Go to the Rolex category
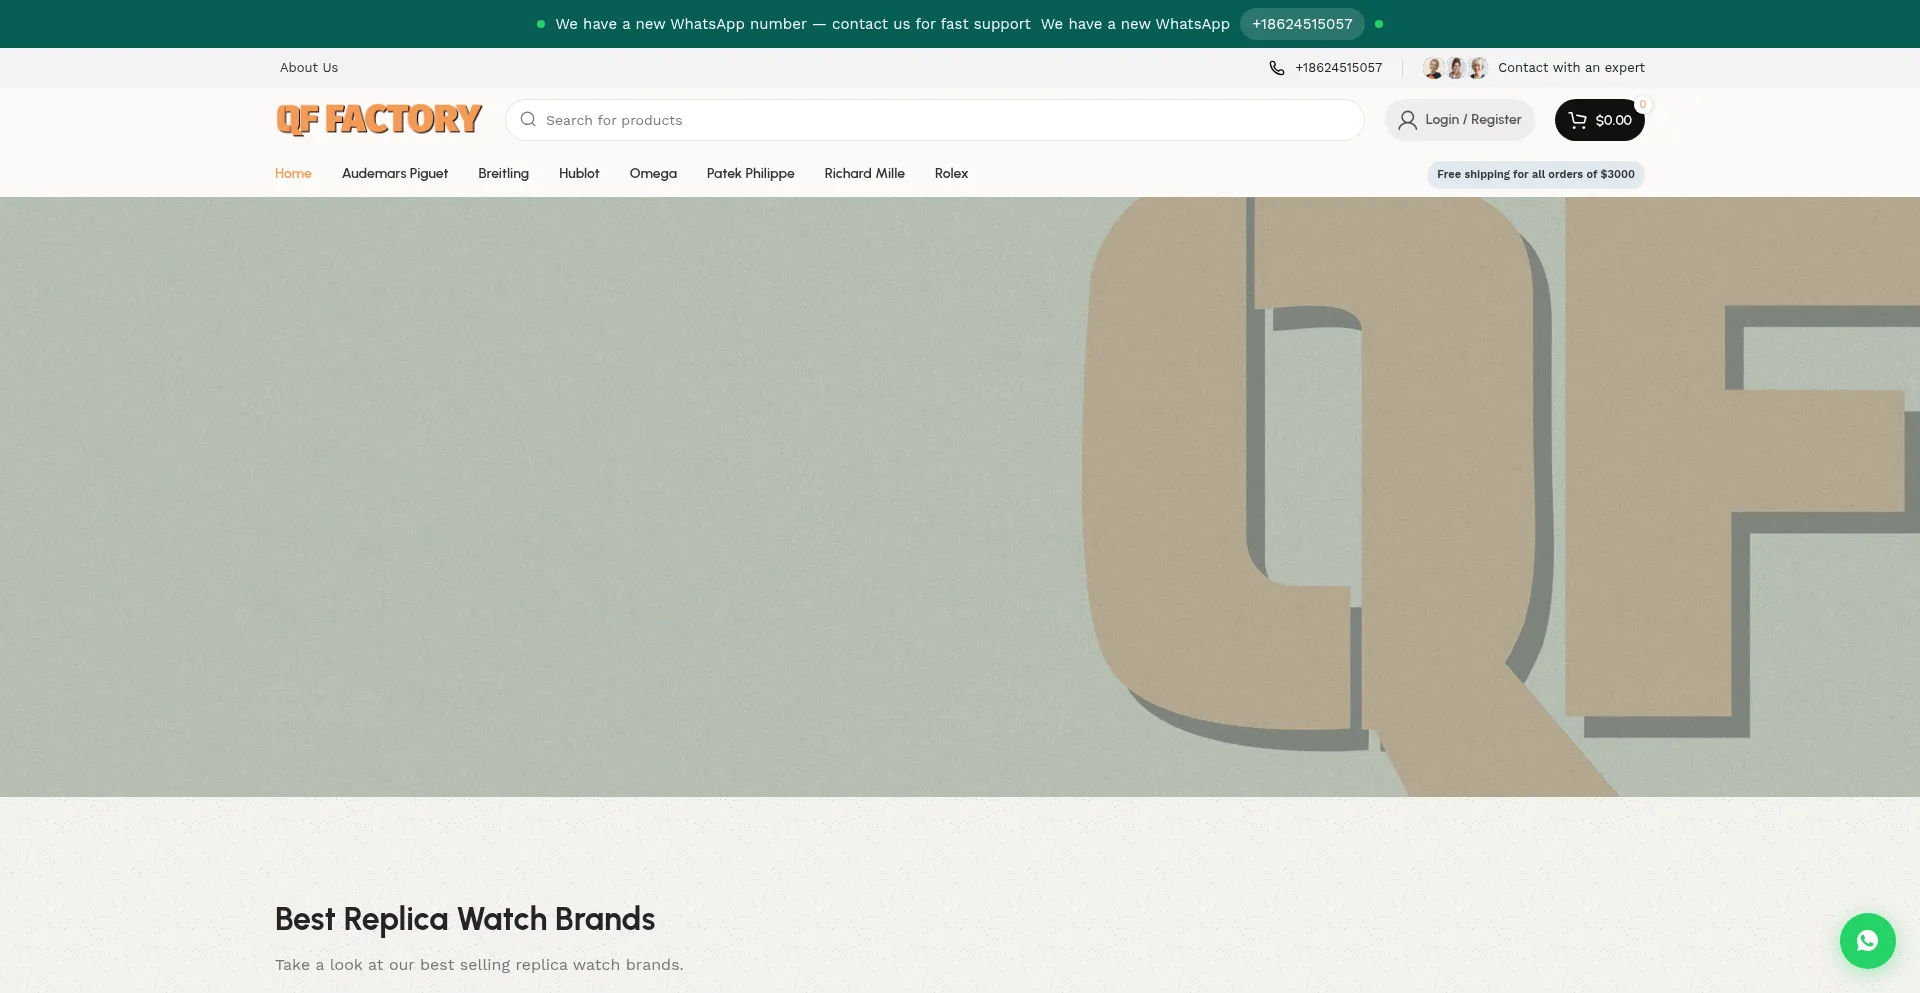 pos(951,174)
